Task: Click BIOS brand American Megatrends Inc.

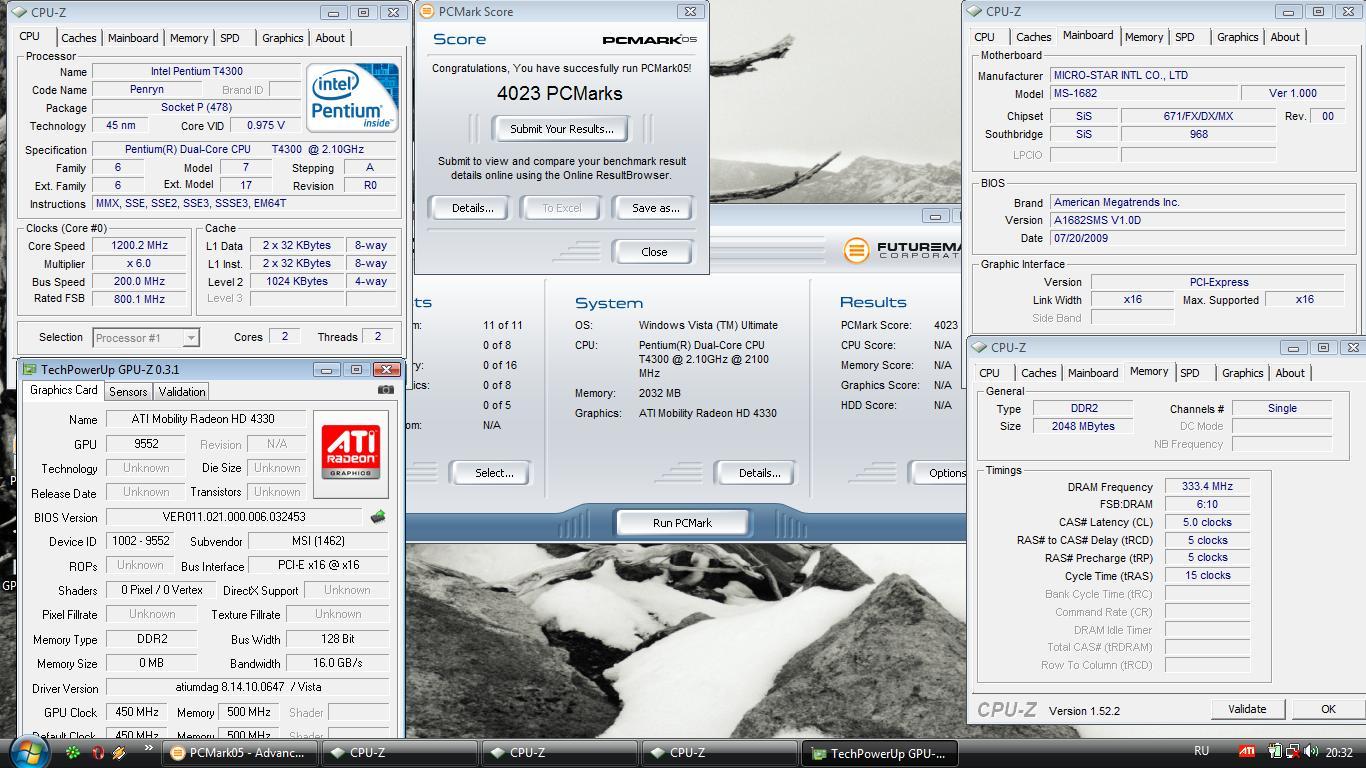Action: pyautogui.click(x=1195, y=202)
